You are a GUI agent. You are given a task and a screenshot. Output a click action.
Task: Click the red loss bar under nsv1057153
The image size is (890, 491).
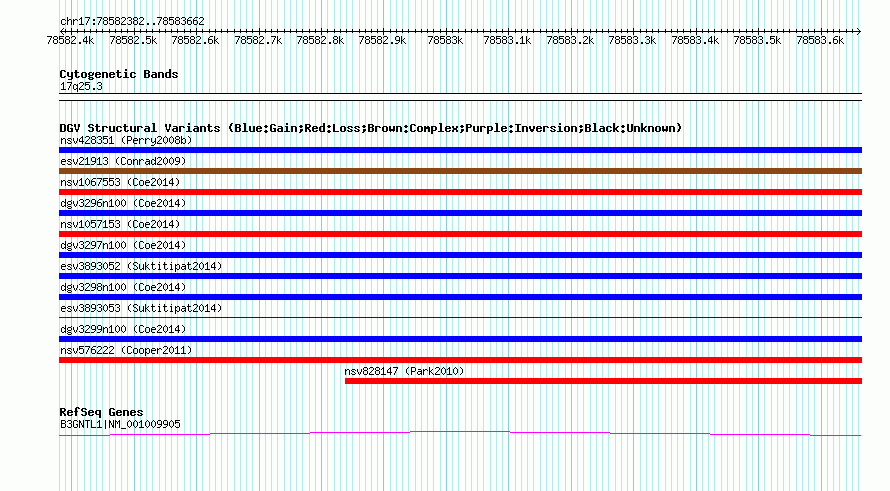coord(460,234)
